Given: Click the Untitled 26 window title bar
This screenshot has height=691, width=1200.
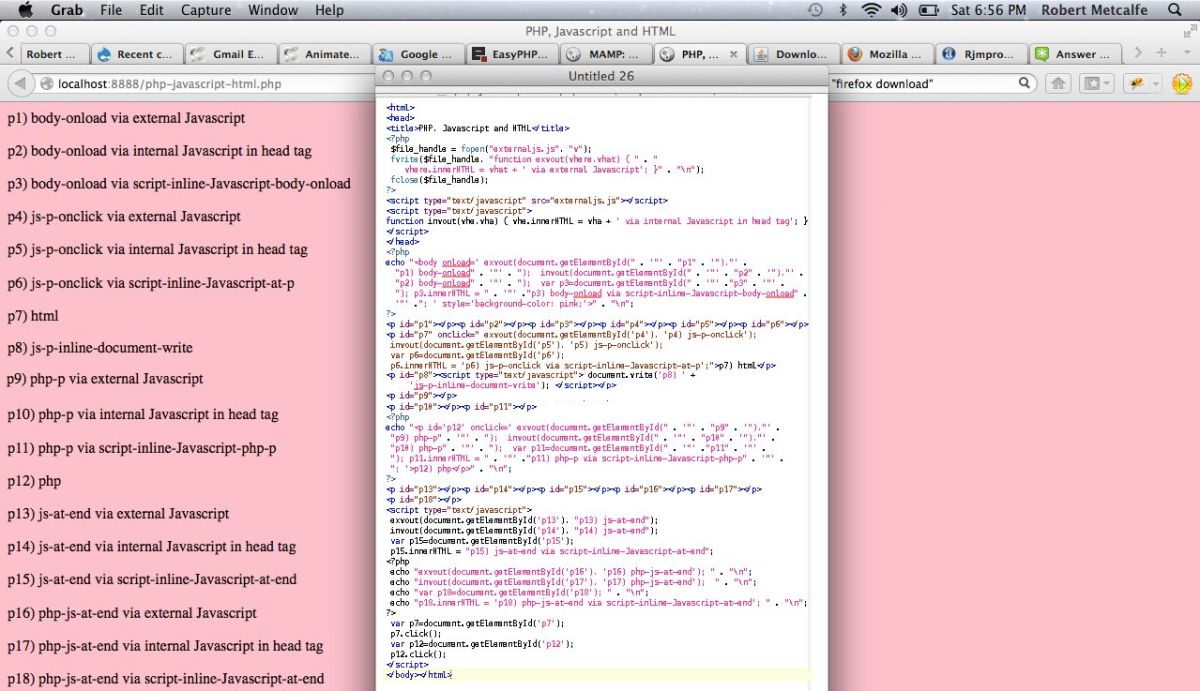Looking at the screenshot, I should pos(601,76).
